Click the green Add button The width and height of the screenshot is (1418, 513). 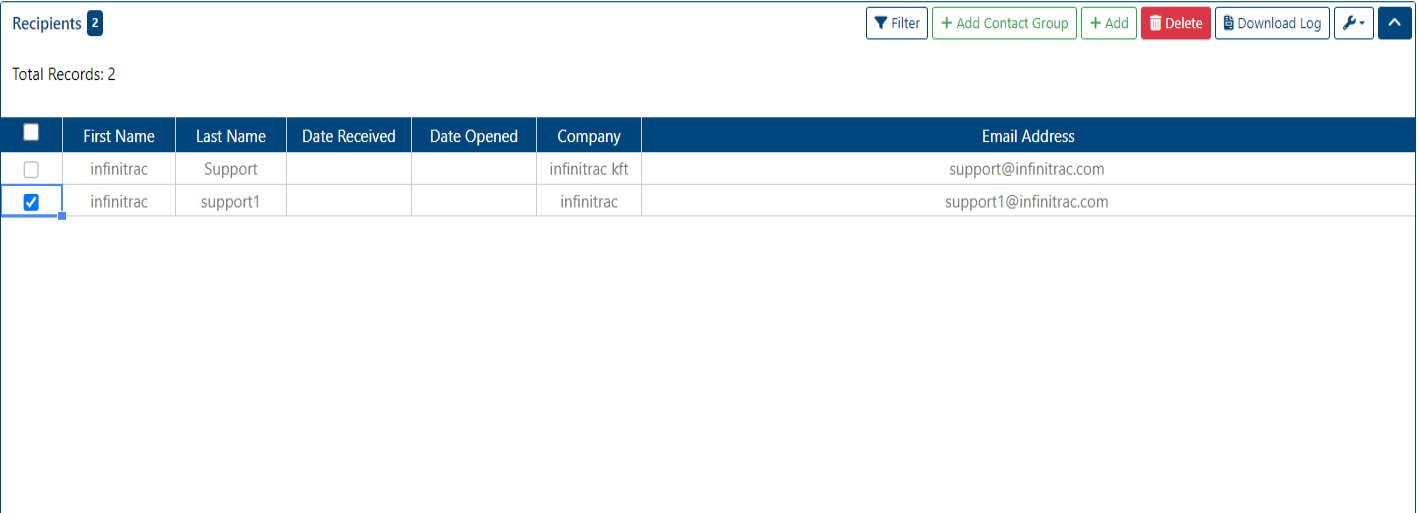(x=1109, y=23)
